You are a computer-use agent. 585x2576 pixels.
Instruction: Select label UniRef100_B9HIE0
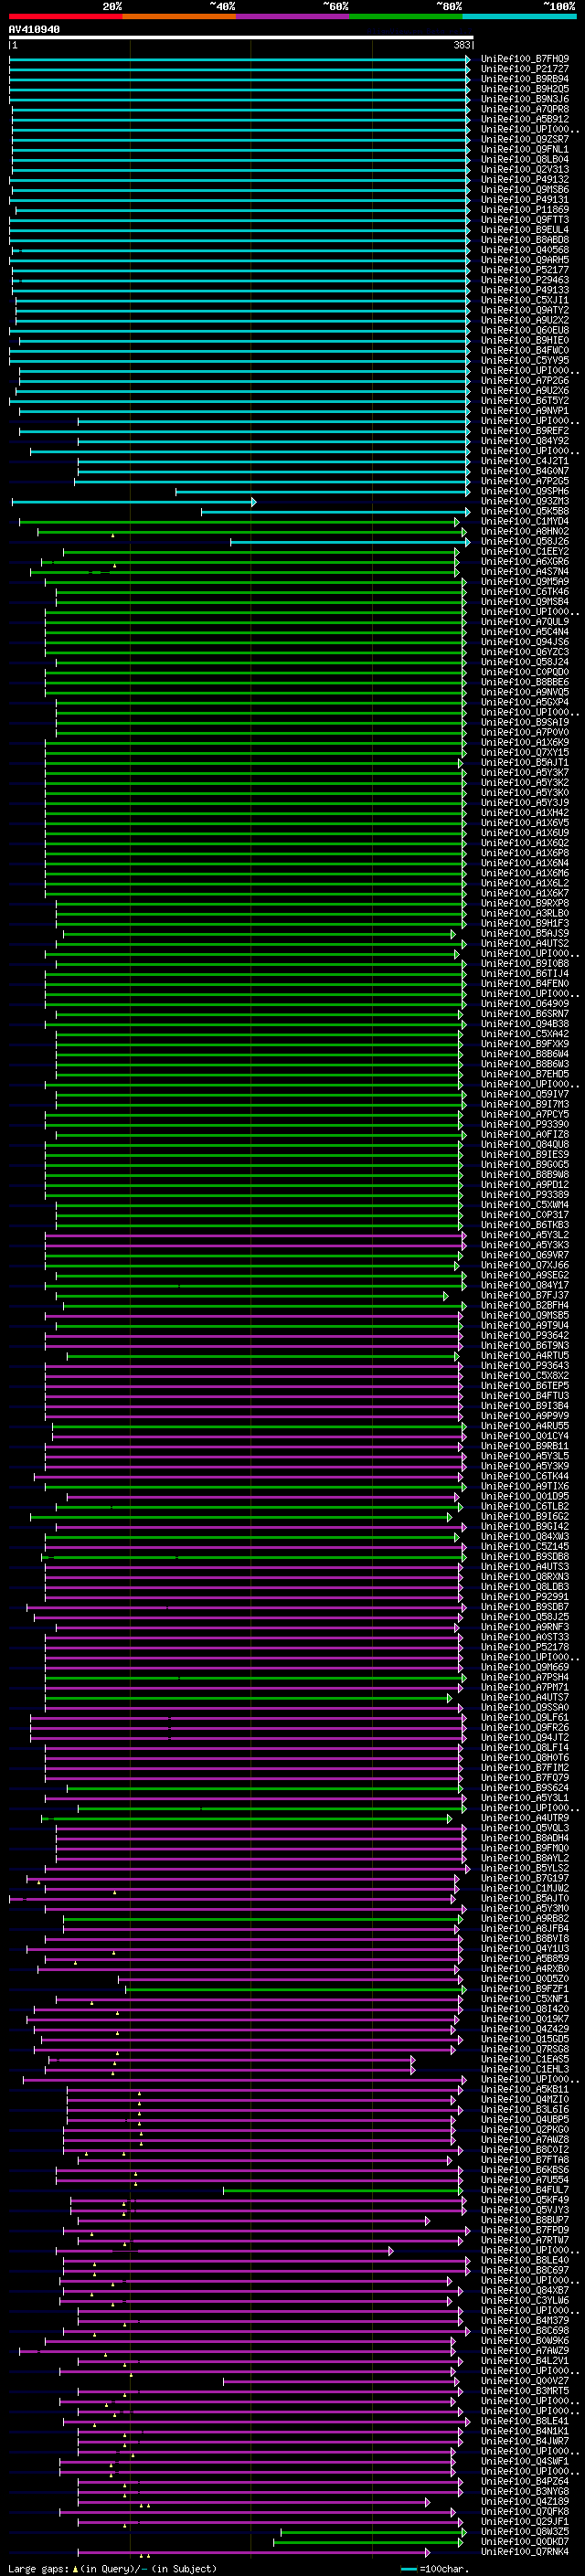click(x=524, y=340)
